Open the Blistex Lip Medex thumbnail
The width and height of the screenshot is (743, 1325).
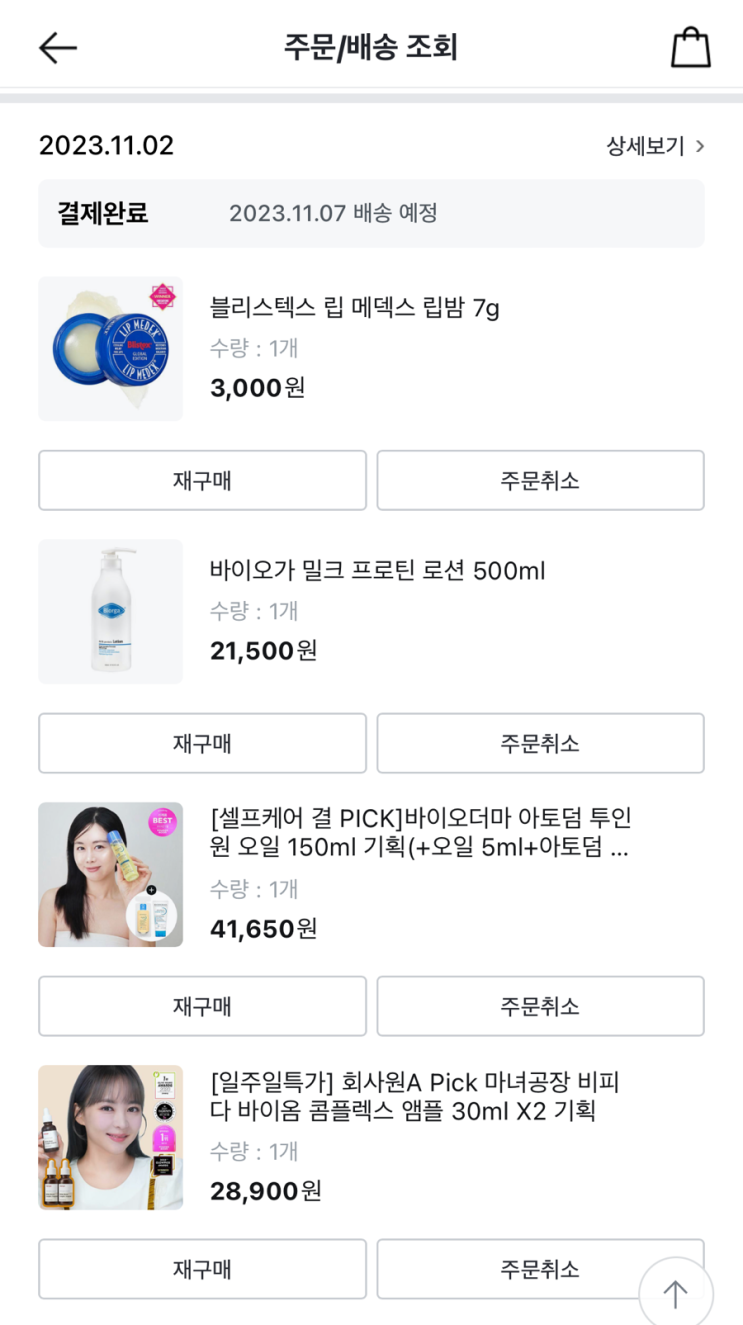(x=110, y=349)
